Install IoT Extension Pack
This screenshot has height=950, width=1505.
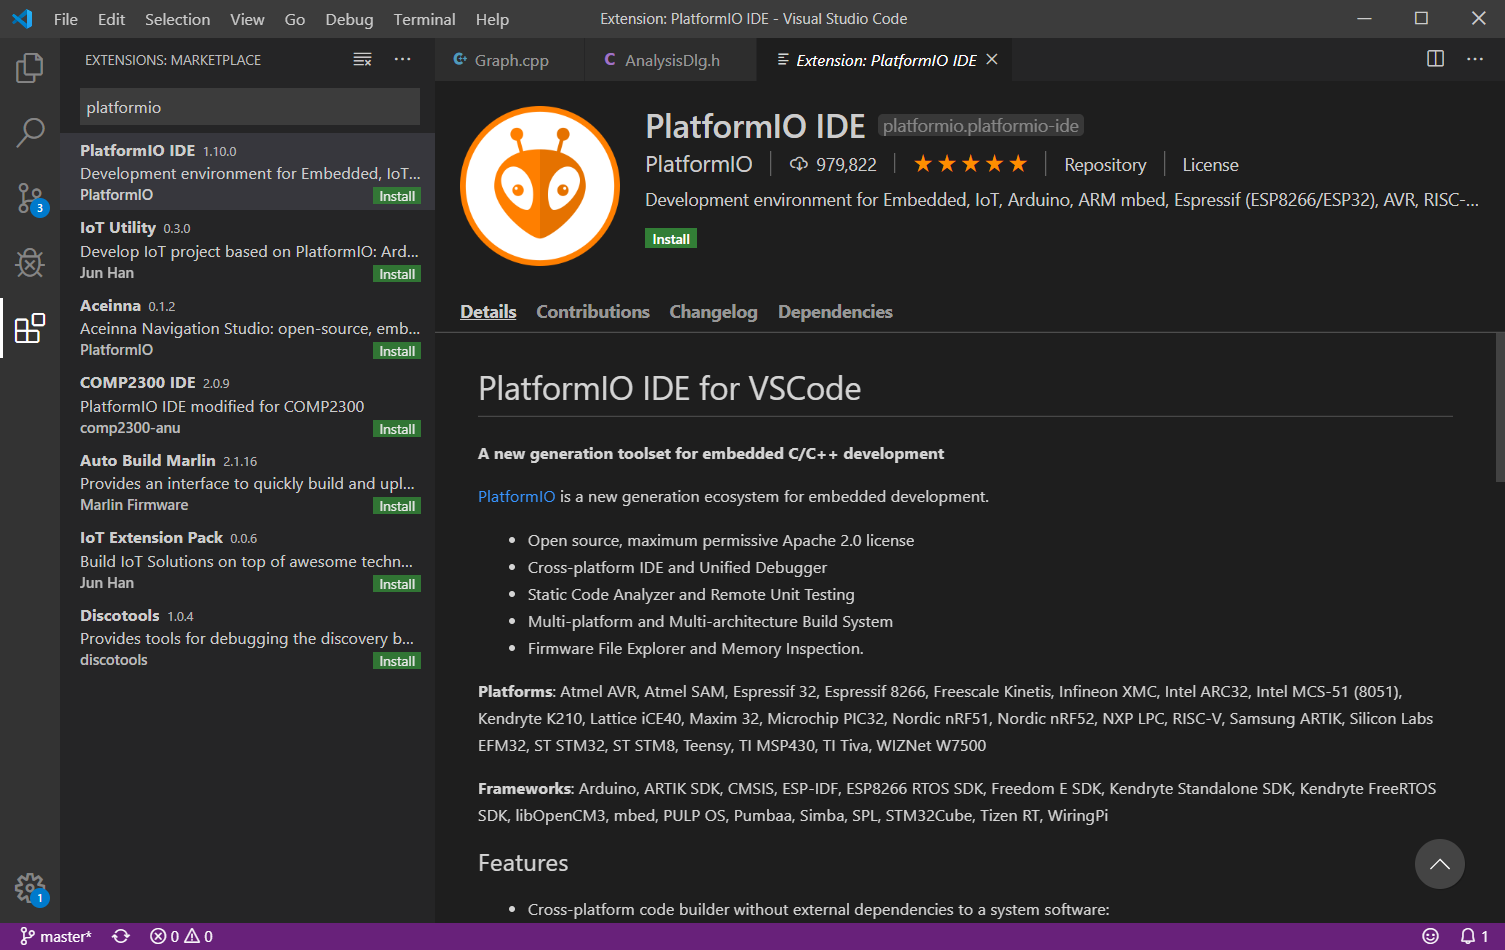tap(397, 584)
